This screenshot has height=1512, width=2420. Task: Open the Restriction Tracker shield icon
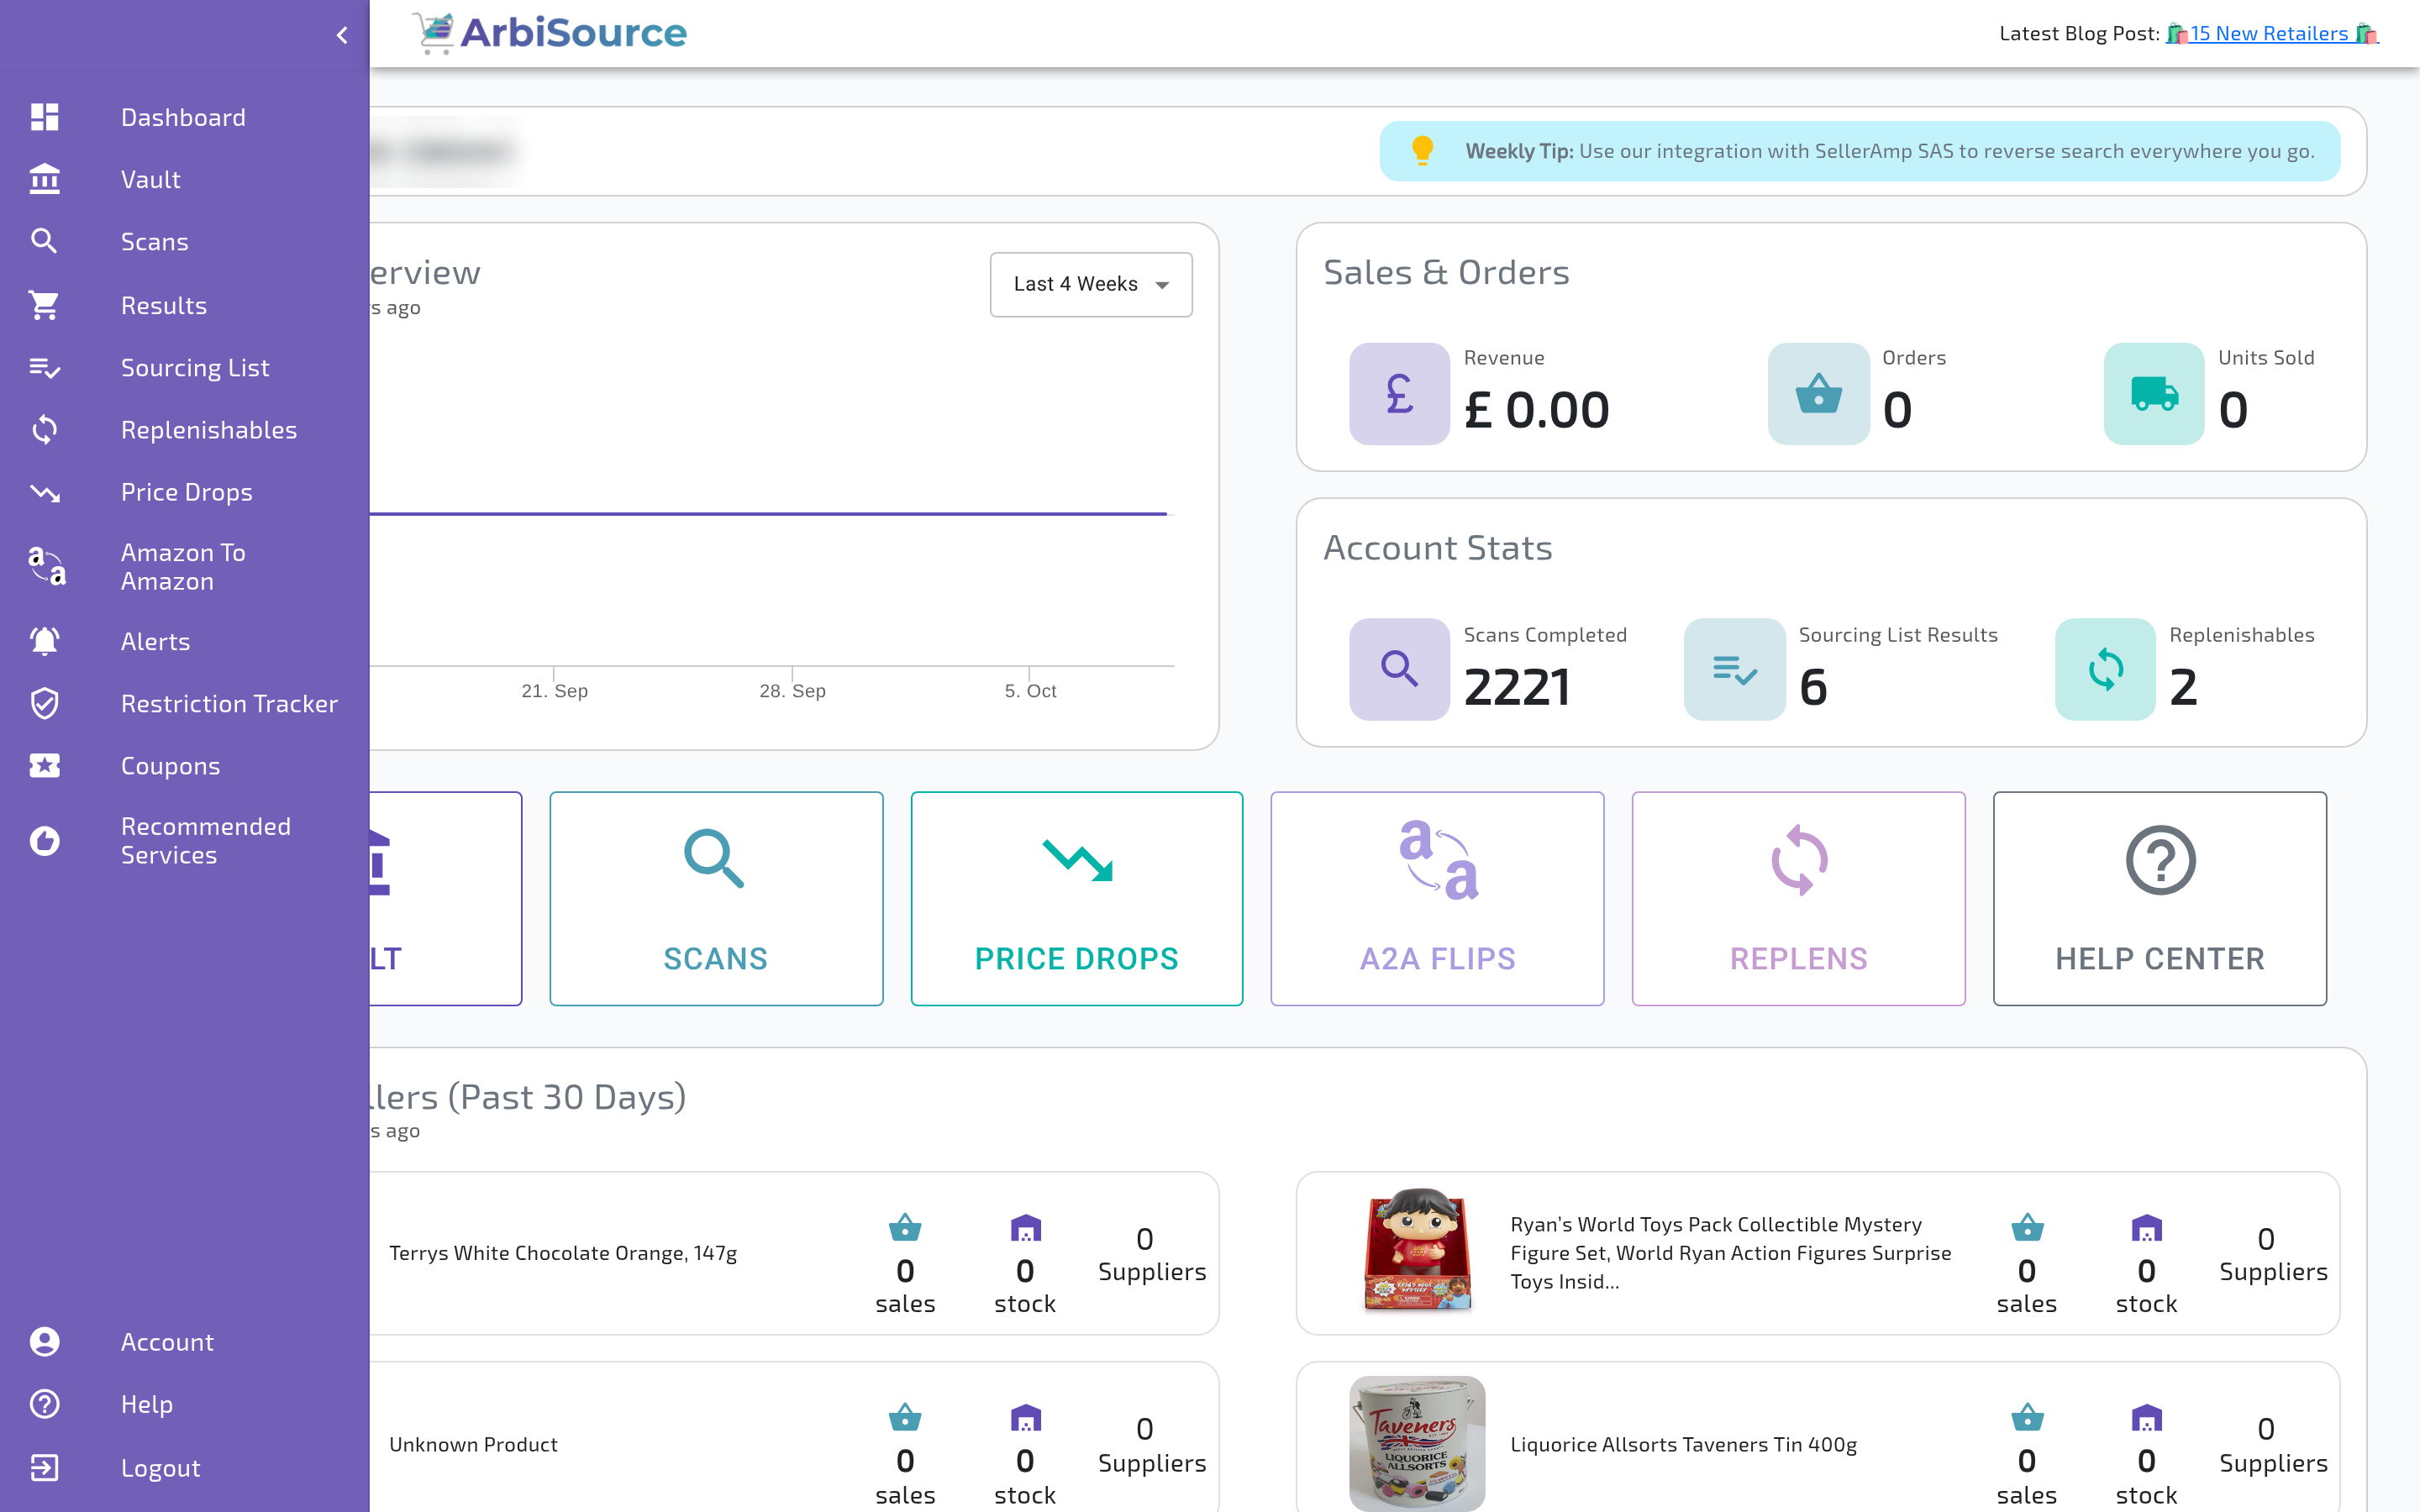(x=44, y=703)
